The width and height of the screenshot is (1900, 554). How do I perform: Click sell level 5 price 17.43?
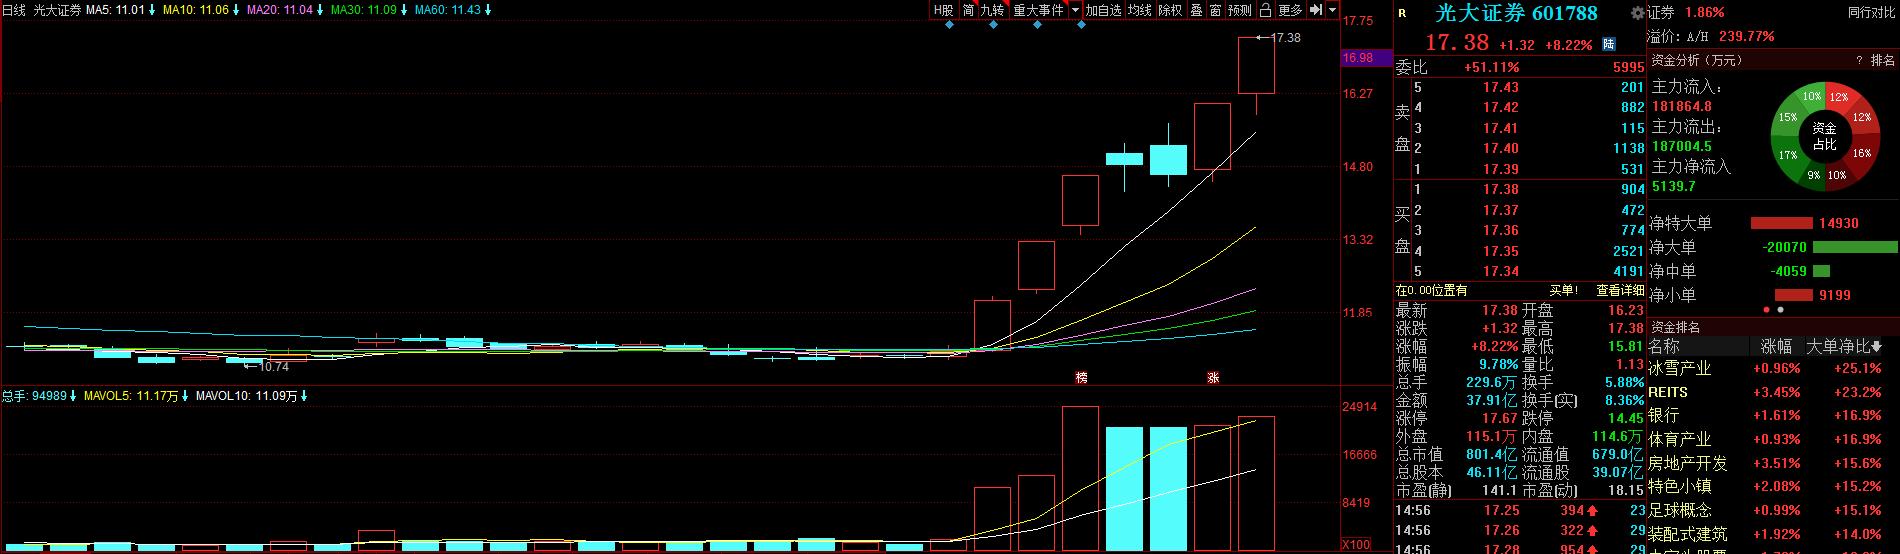(x=1501, y=88)
